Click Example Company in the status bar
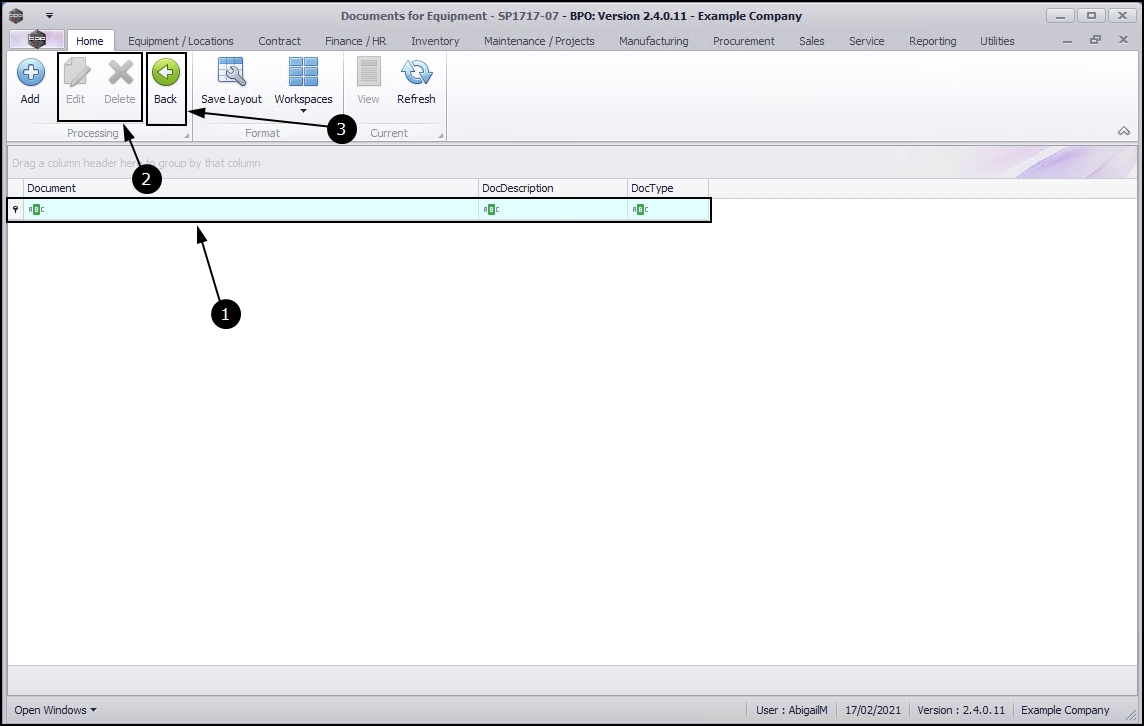The image size is (1144, 726). pos(1064,710)
